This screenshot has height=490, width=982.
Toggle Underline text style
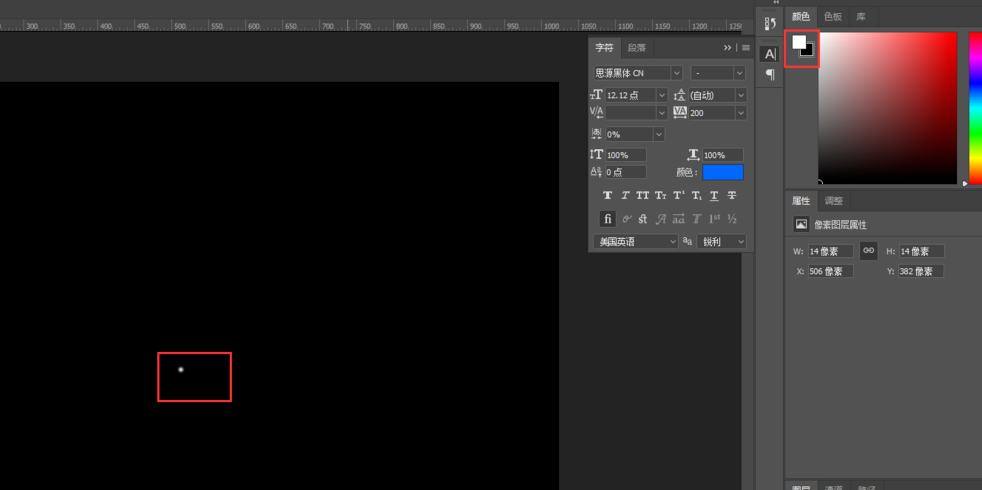pos(714,196)
